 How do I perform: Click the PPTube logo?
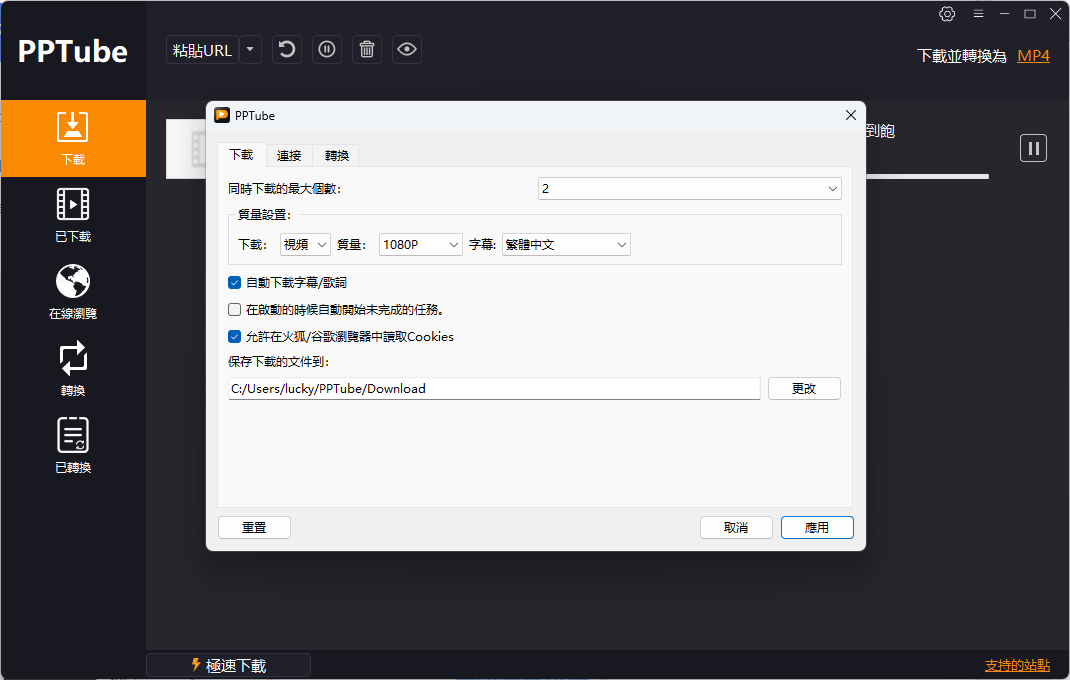[x=73, y=51]
